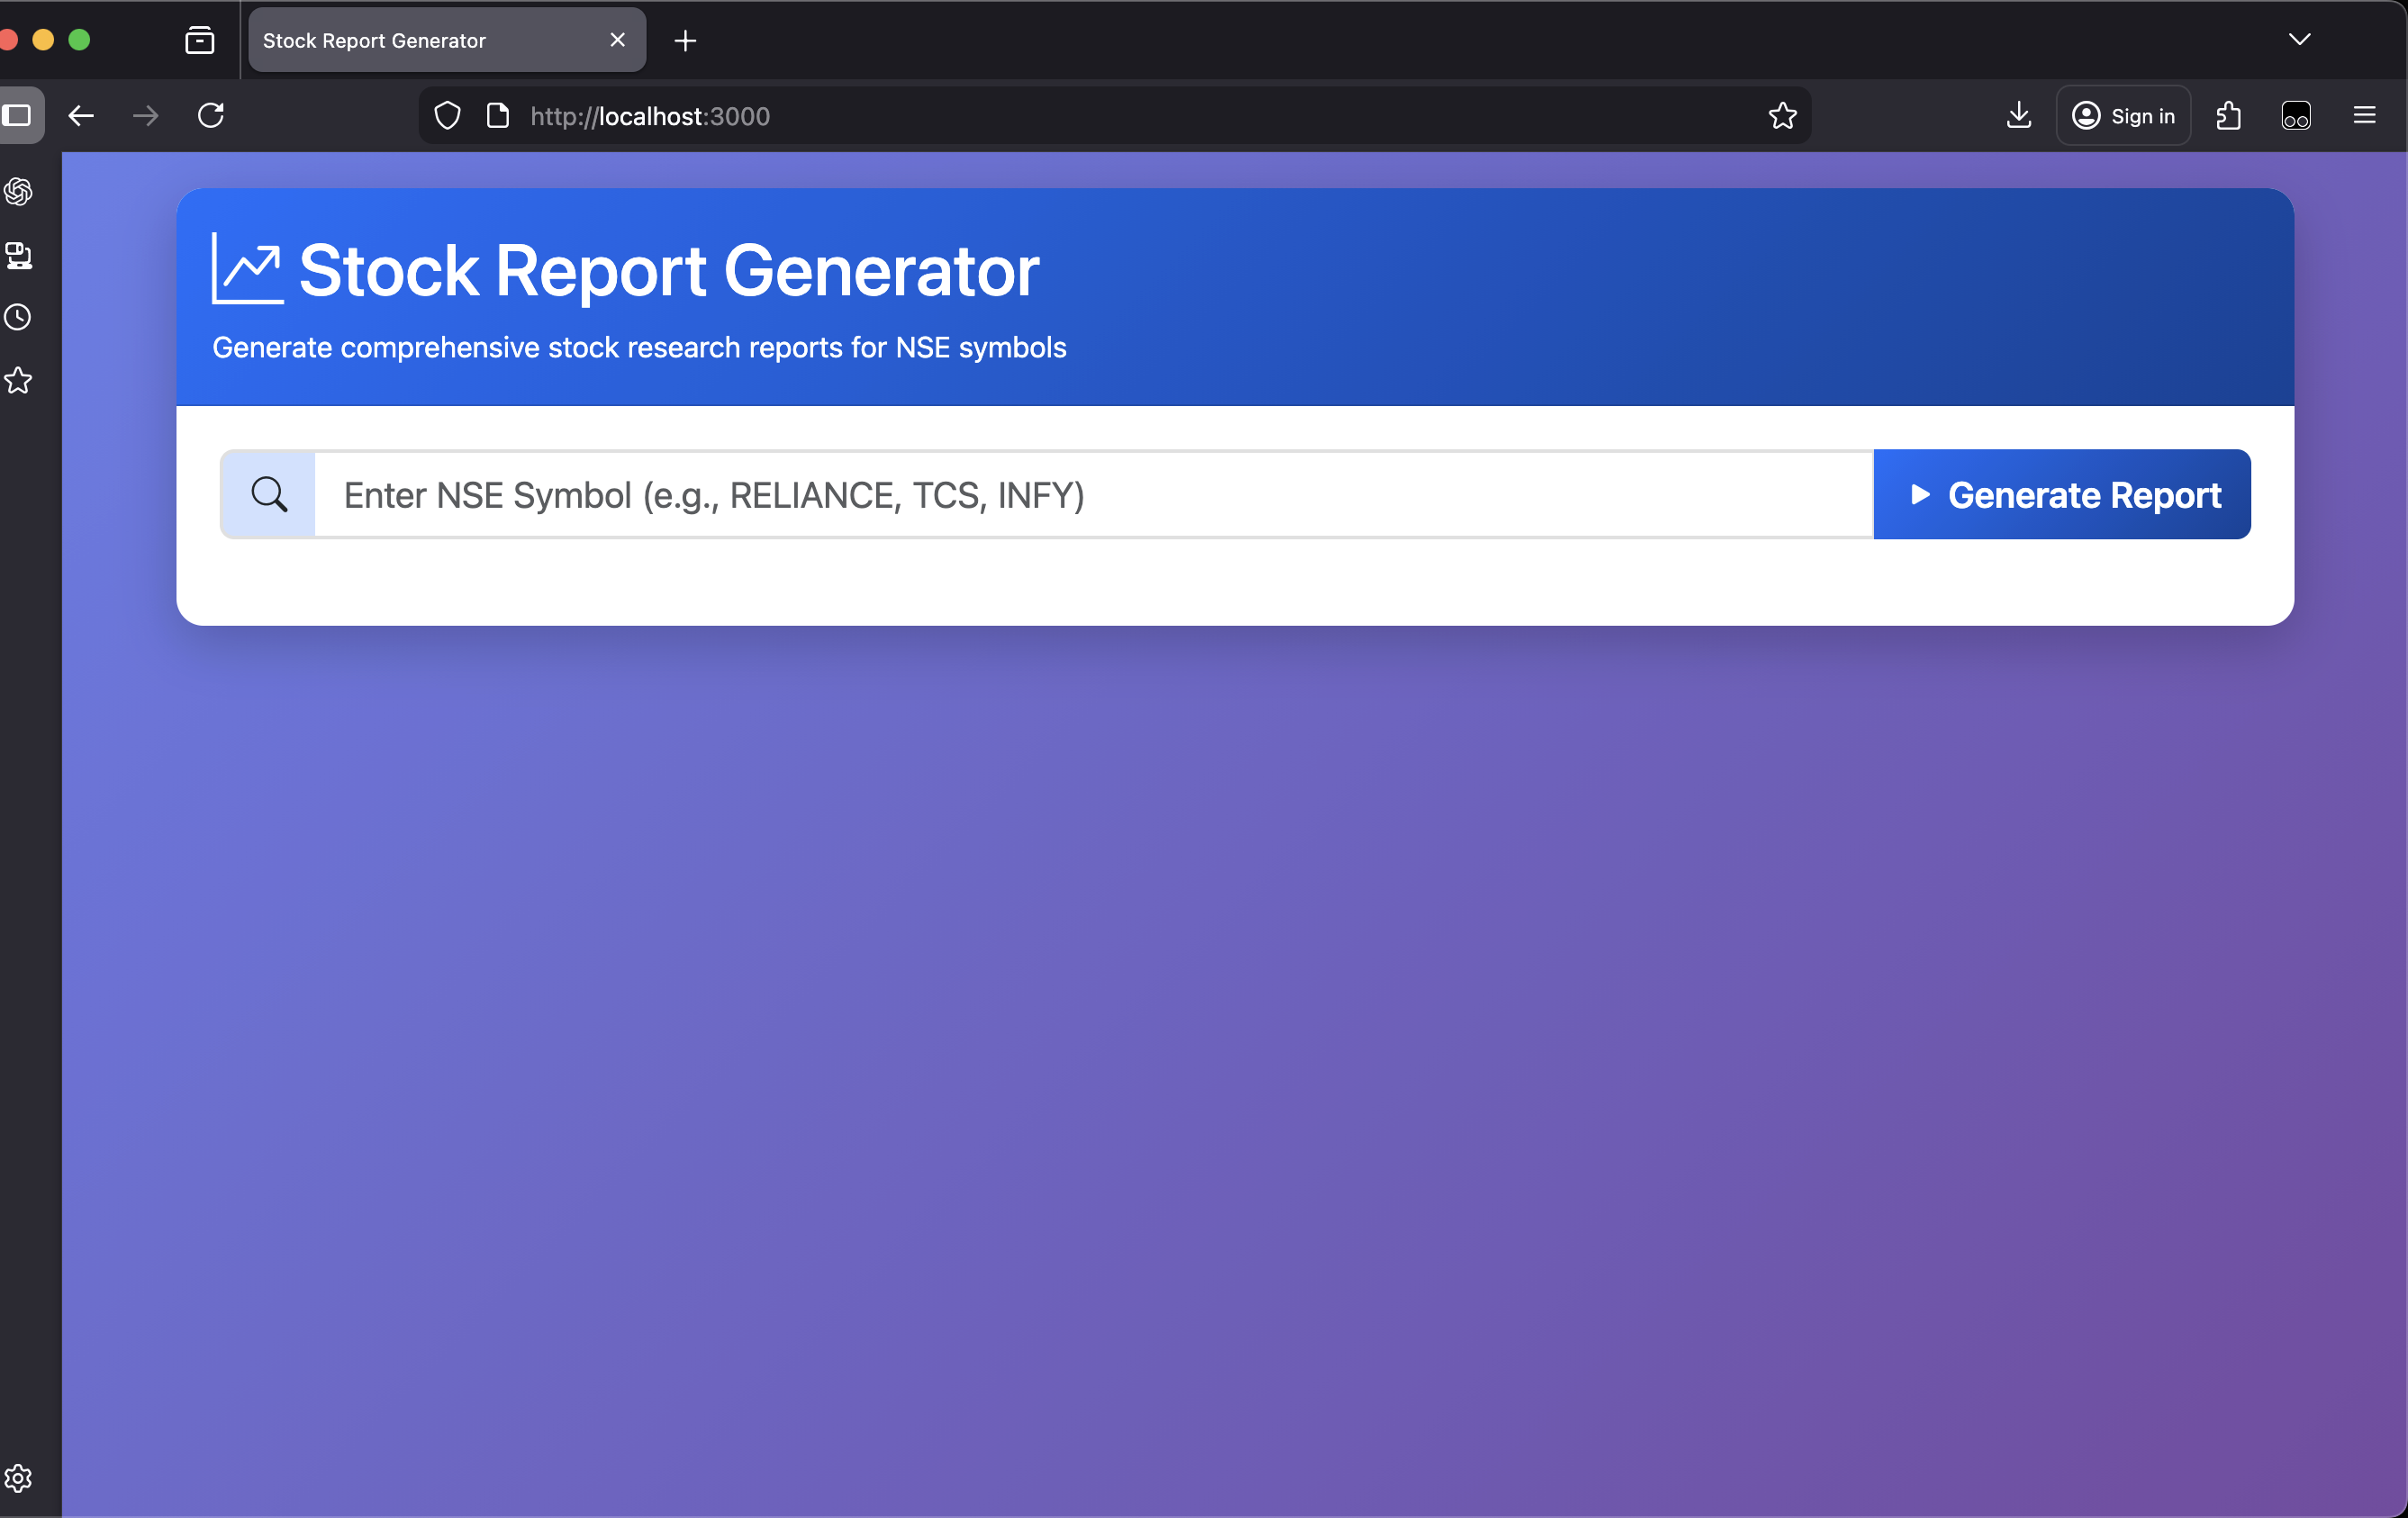Toggle bookmark star in the address bar

1783,115
